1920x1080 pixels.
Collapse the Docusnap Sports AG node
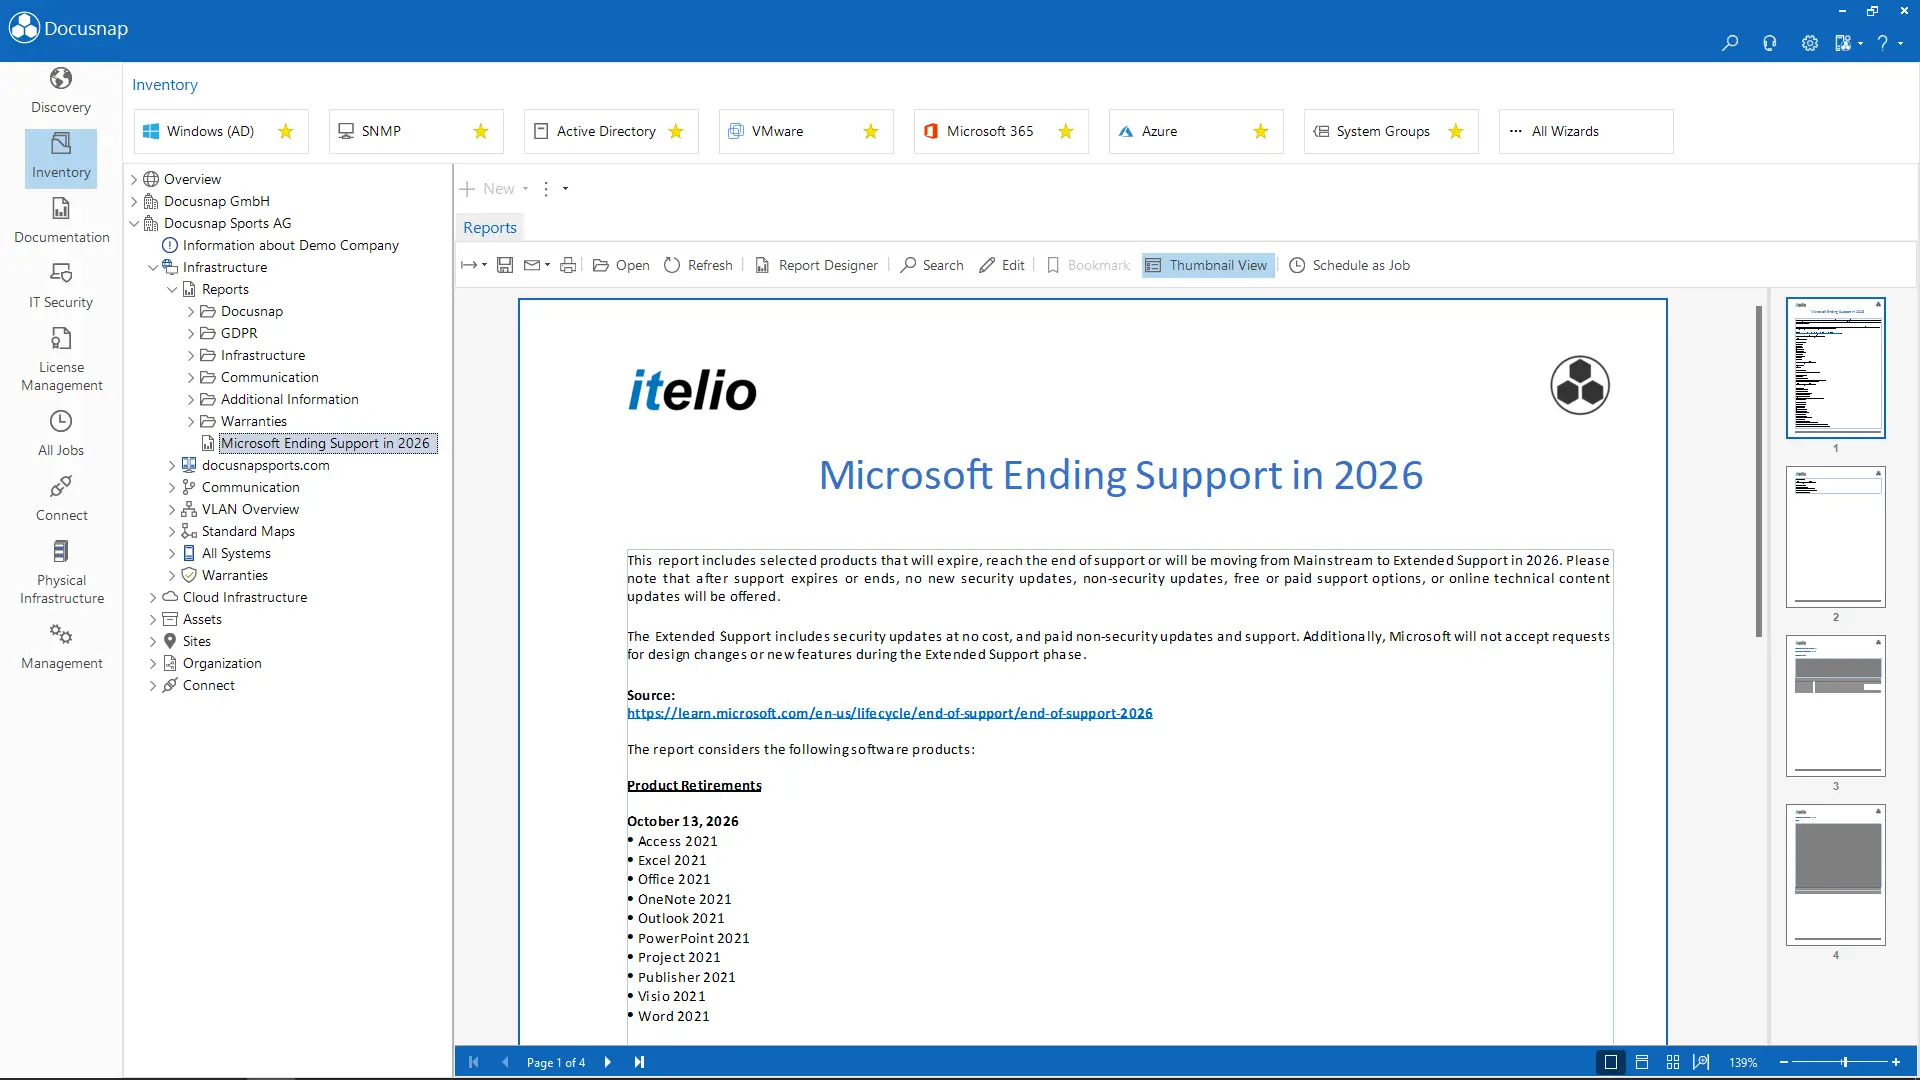click(x=134, y=223)
